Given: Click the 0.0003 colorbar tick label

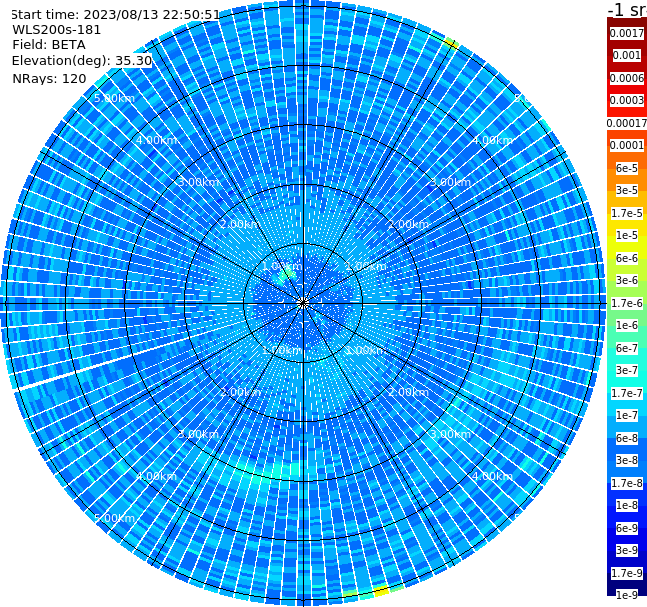Looking at the screenshot, I should pyautogui.click(x=626, y=100).
